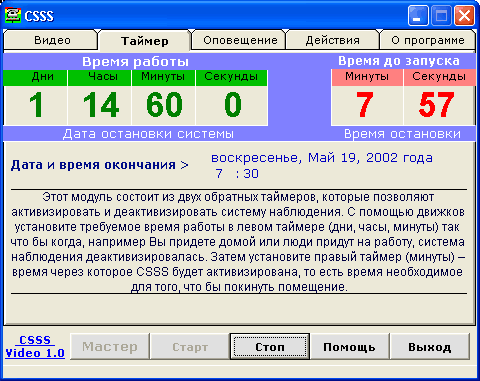Open help via Помощь button
Screen dimensions: 480x381
(x=349, y=347)
